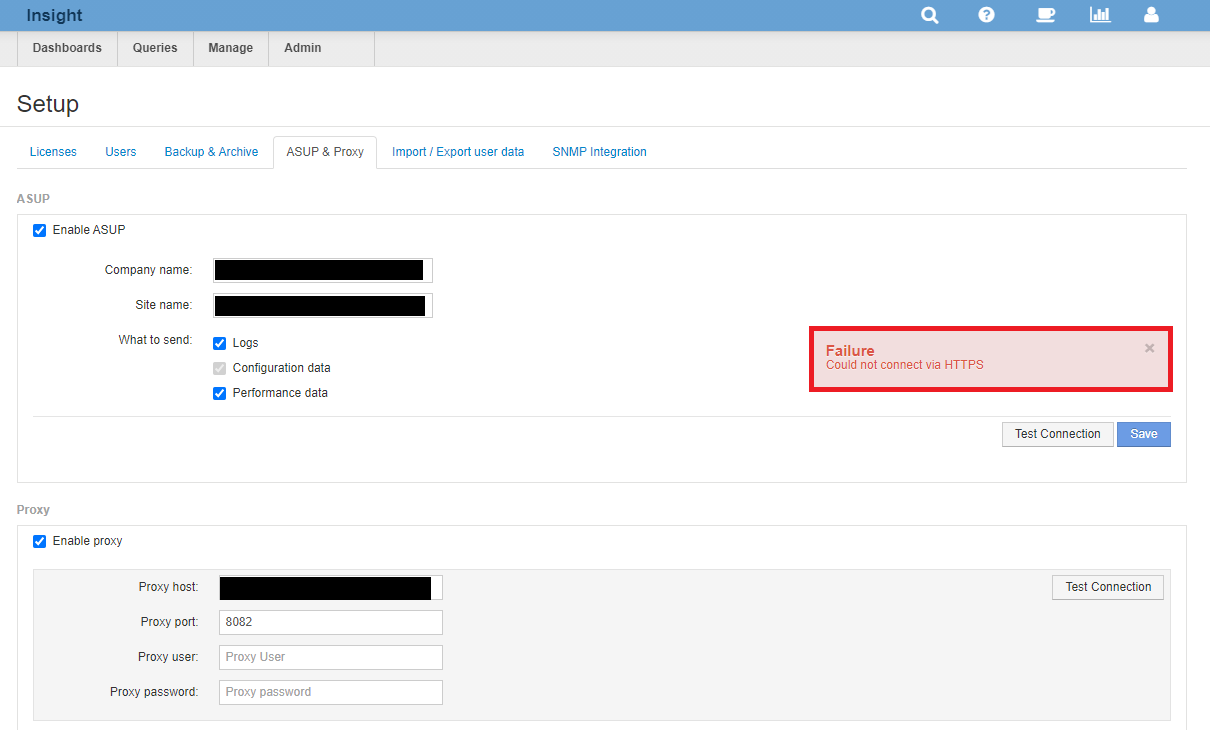Uncheck the Enable proxy checkbox
Screen dimensions: 1210x730
point(40,541)
